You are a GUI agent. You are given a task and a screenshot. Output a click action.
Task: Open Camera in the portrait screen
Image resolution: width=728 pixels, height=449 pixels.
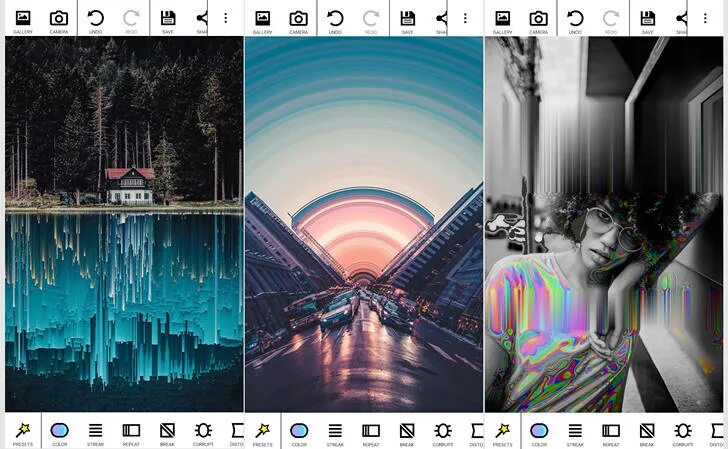point(539,22)
